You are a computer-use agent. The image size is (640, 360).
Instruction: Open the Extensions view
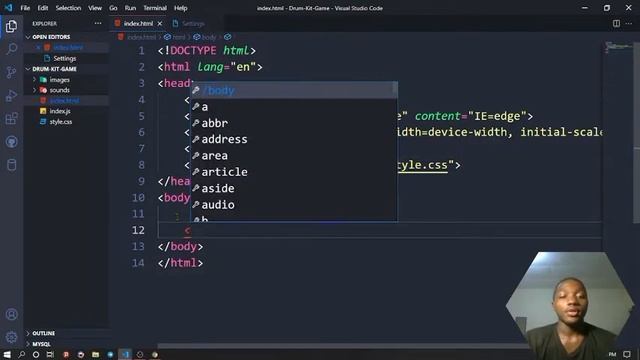click(x=11, y=119)
